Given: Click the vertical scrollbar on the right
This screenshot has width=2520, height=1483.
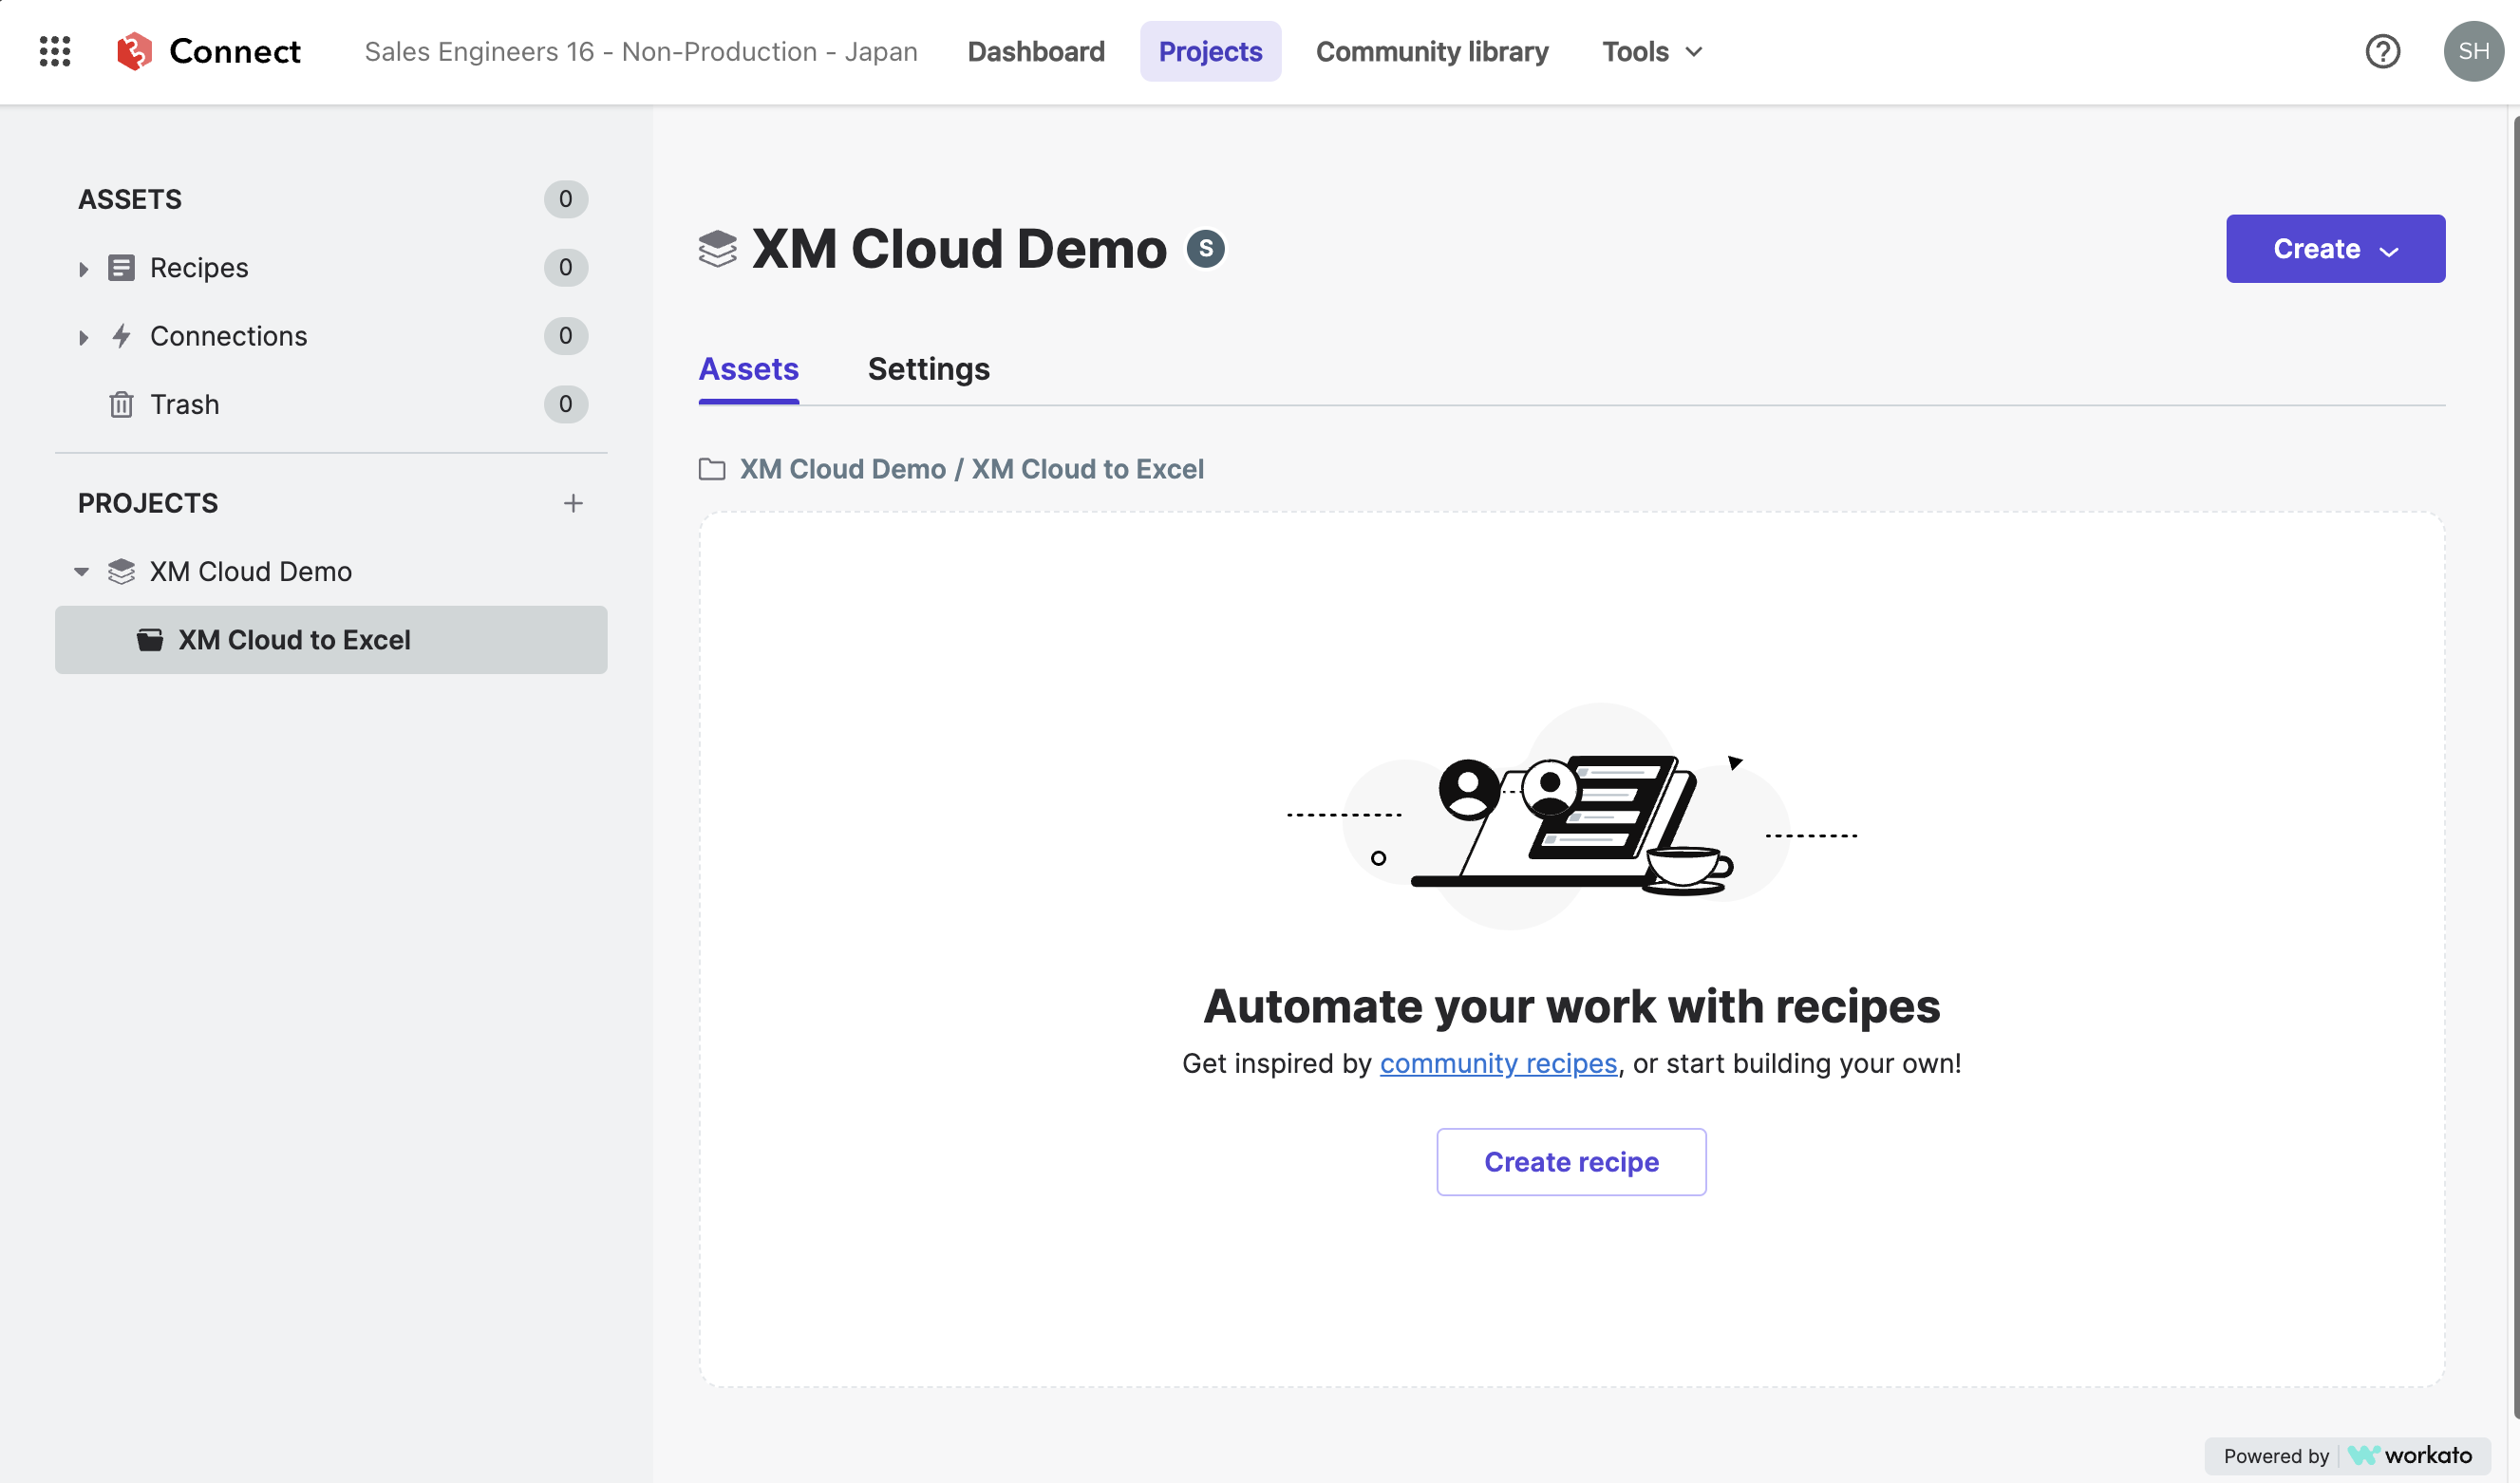Looking at the screenshot, I should point(2514,768).
